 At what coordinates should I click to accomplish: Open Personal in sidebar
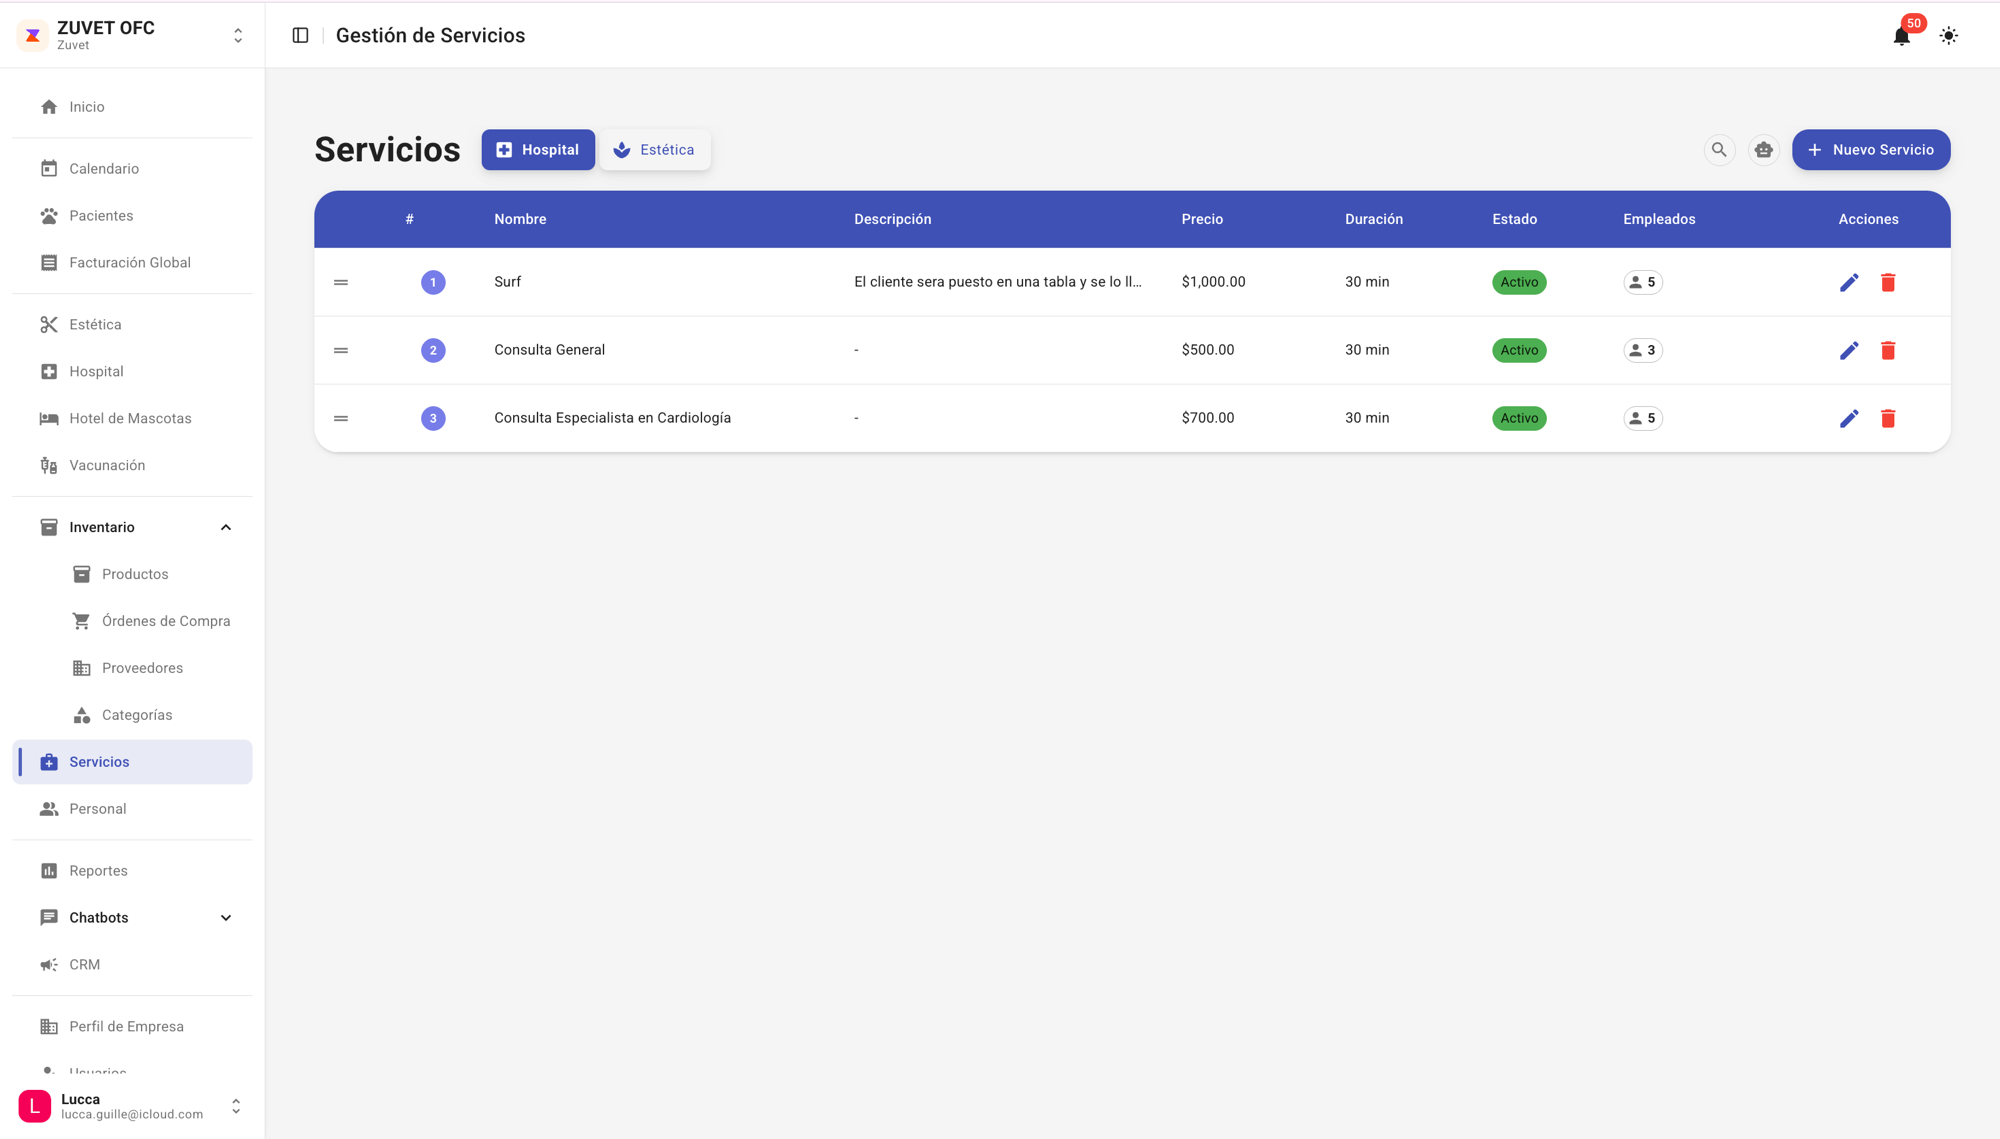tap(132, 809)
